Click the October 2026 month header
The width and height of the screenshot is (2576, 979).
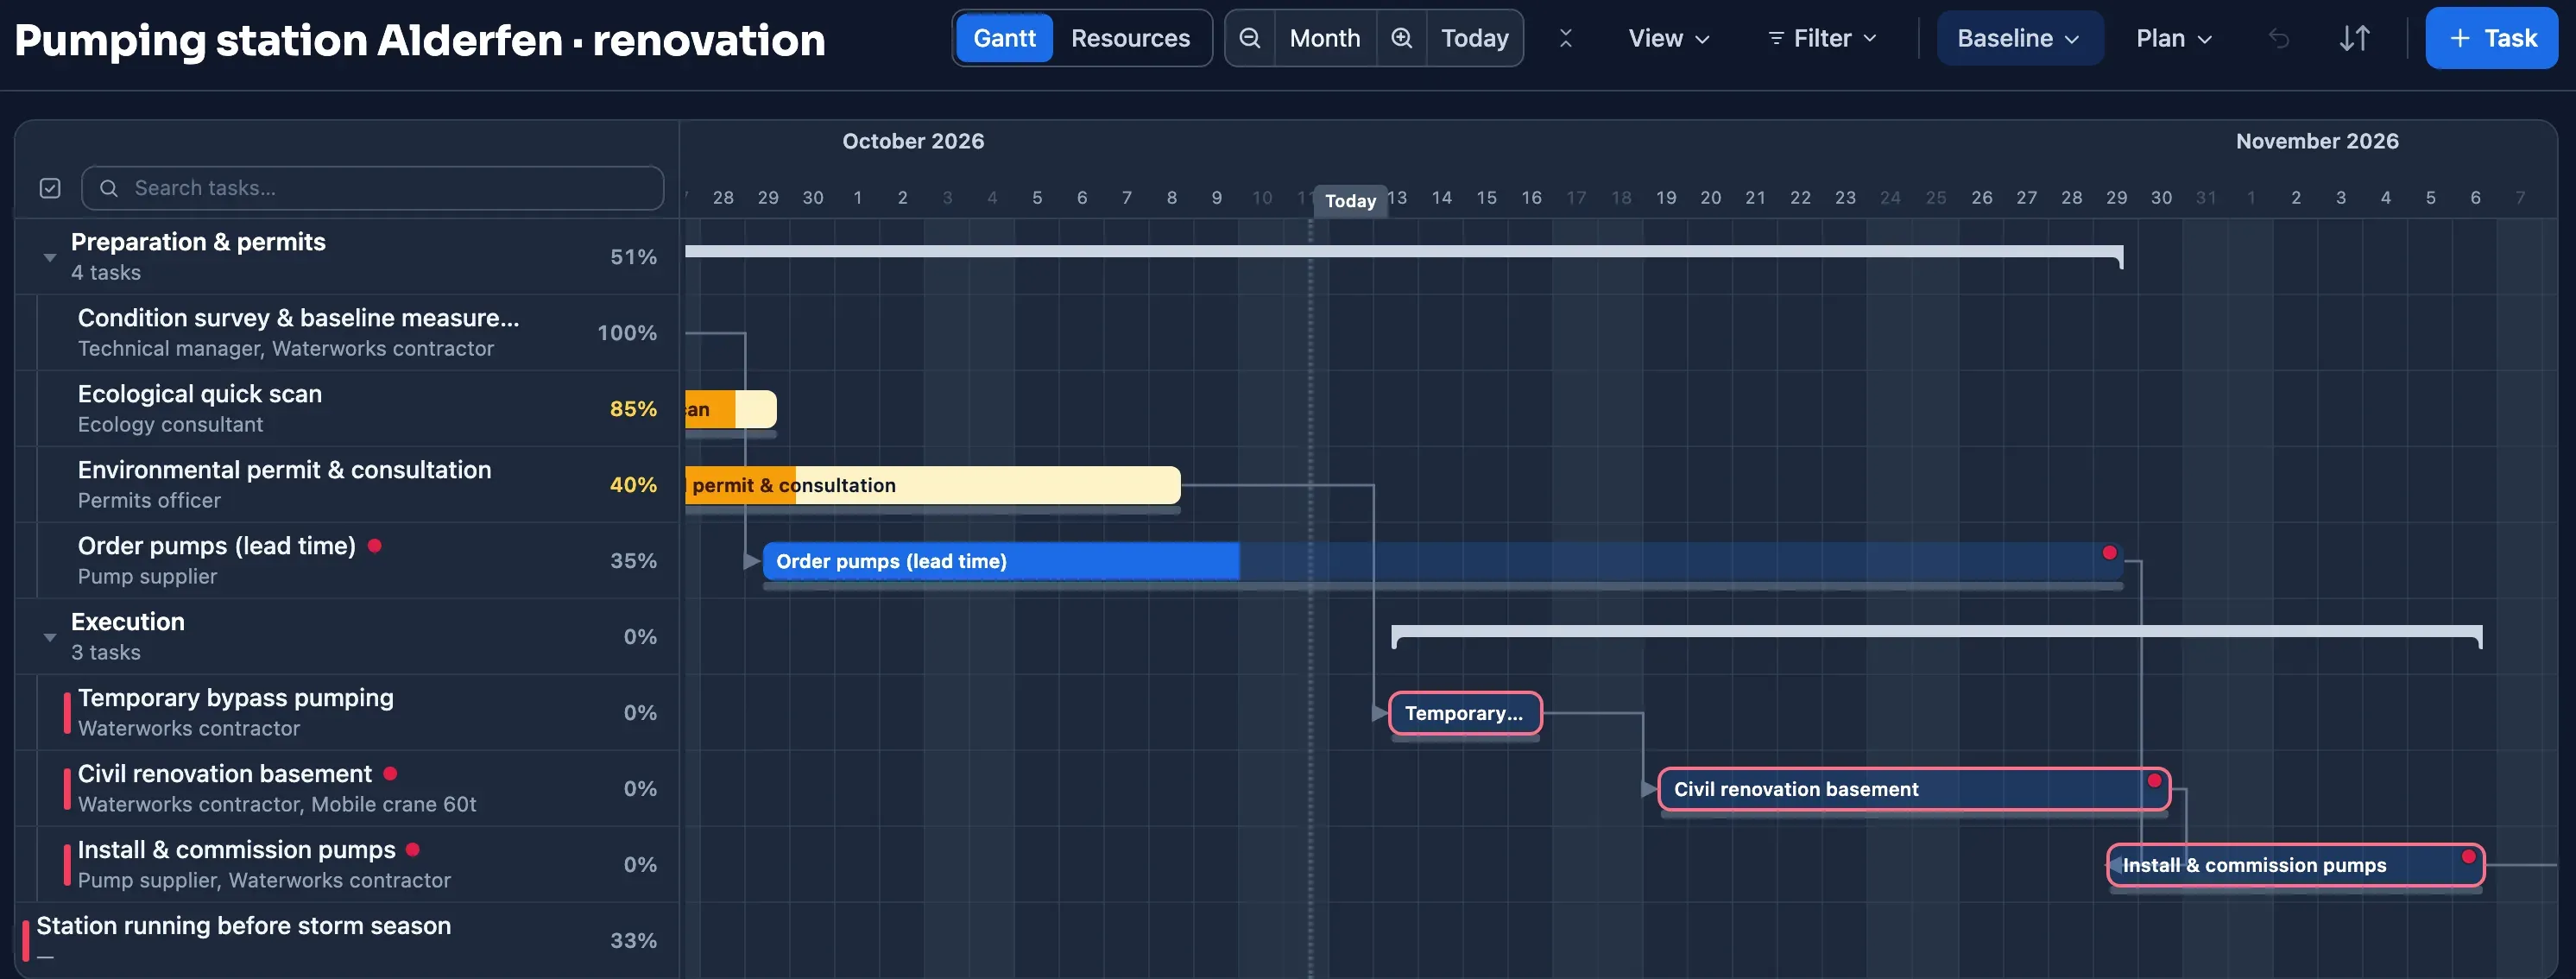pyautogui.click(x=913, y=141)
